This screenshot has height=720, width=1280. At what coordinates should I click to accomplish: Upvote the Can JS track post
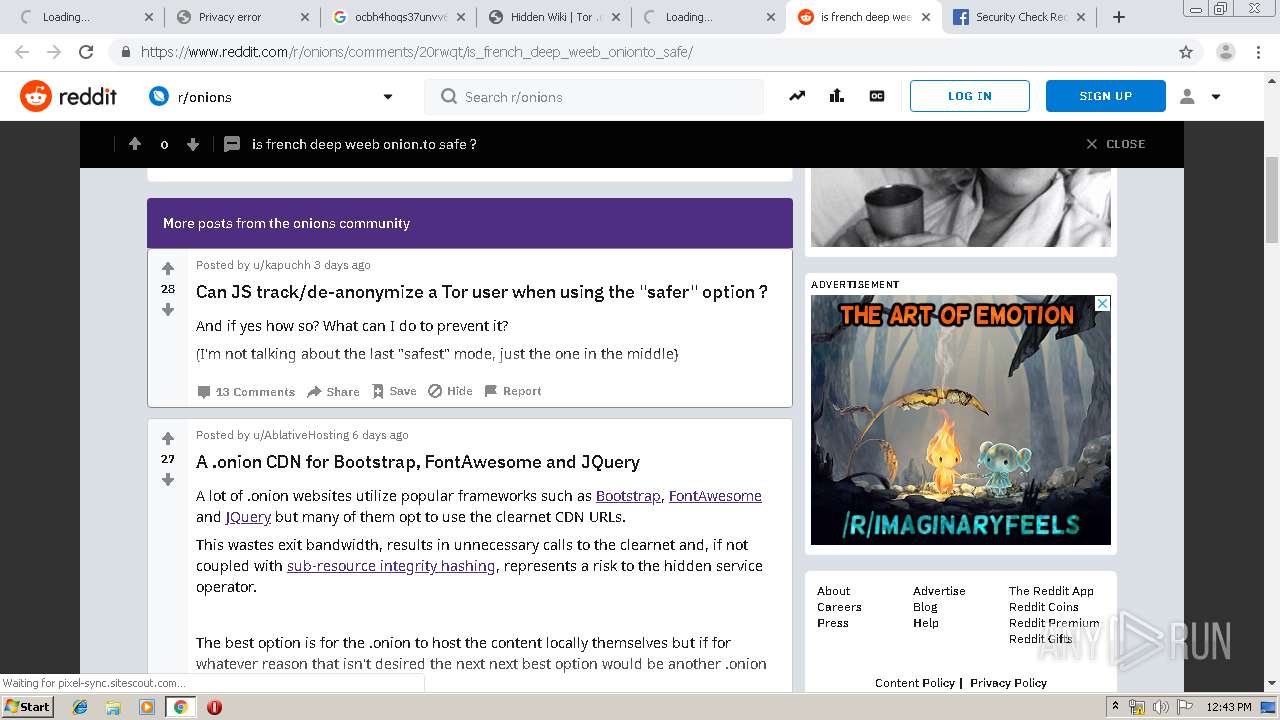(168, 268)
